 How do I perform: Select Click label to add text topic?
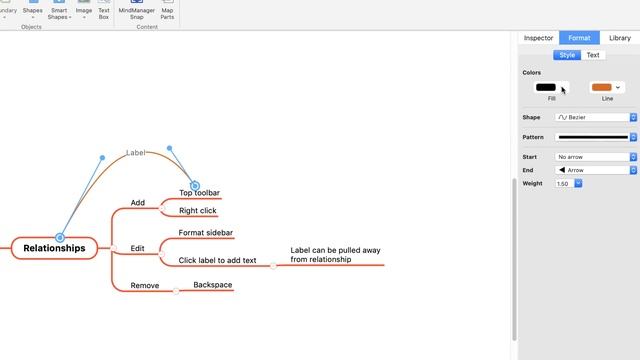217,260
